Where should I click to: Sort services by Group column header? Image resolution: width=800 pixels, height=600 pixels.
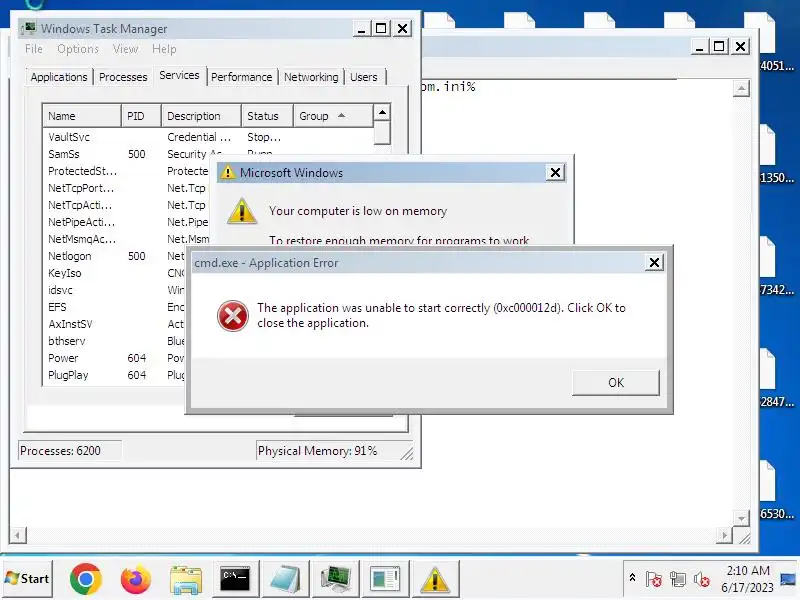coord(333,116)
